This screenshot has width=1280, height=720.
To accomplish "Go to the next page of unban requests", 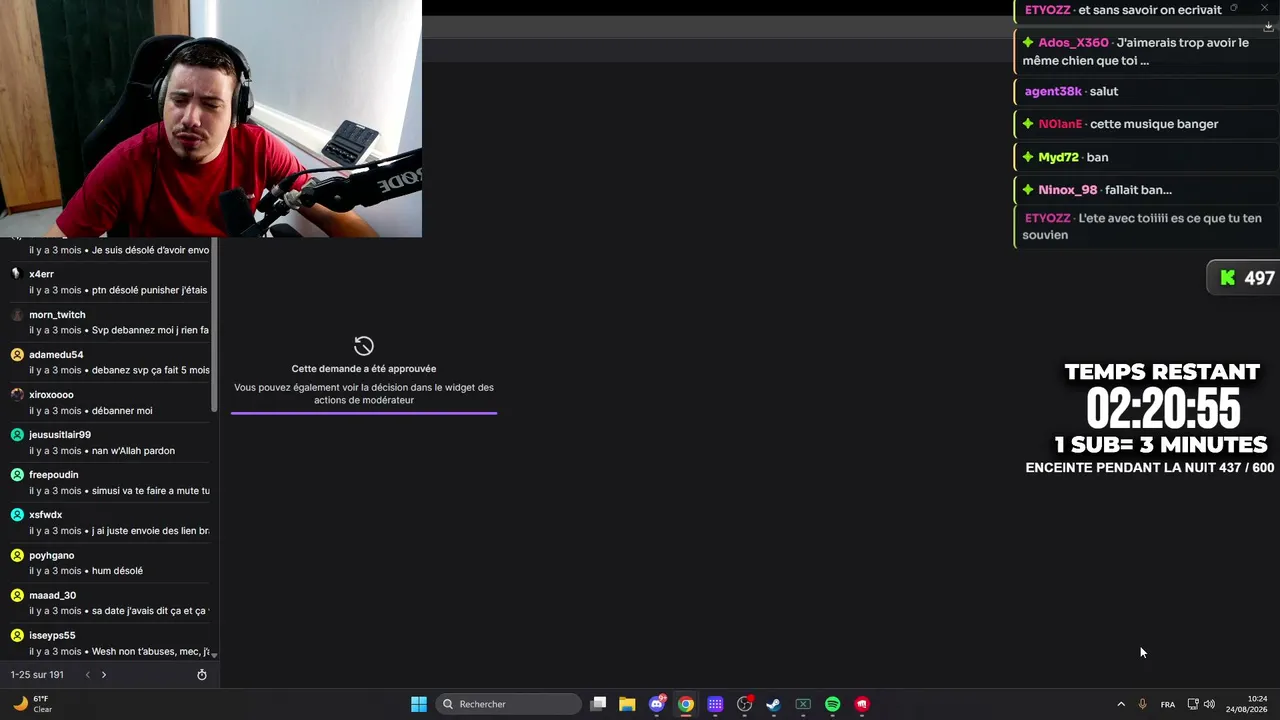I will [104, 675].
